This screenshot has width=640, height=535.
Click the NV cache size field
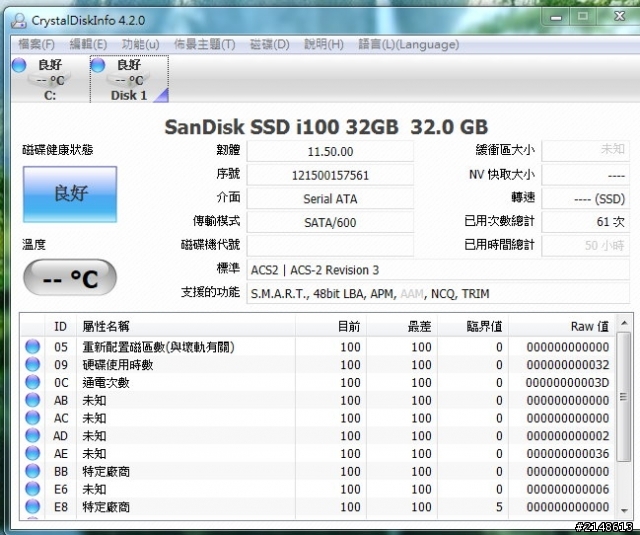pos(585,175)
